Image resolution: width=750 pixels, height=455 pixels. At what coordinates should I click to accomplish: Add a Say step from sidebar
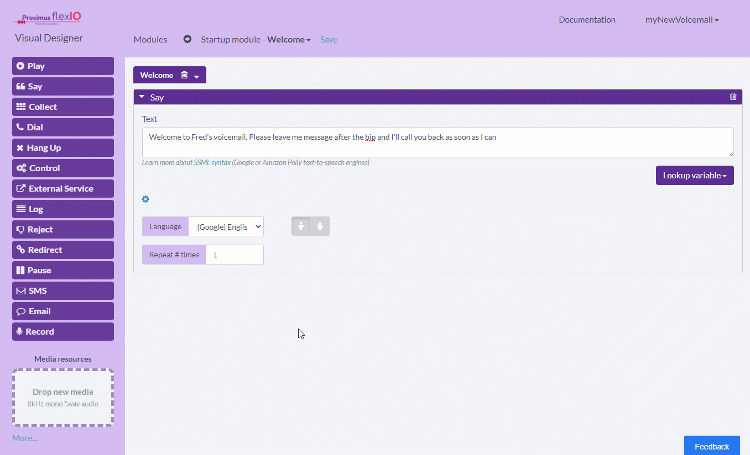pyautogui.click(x=63, y=87)
